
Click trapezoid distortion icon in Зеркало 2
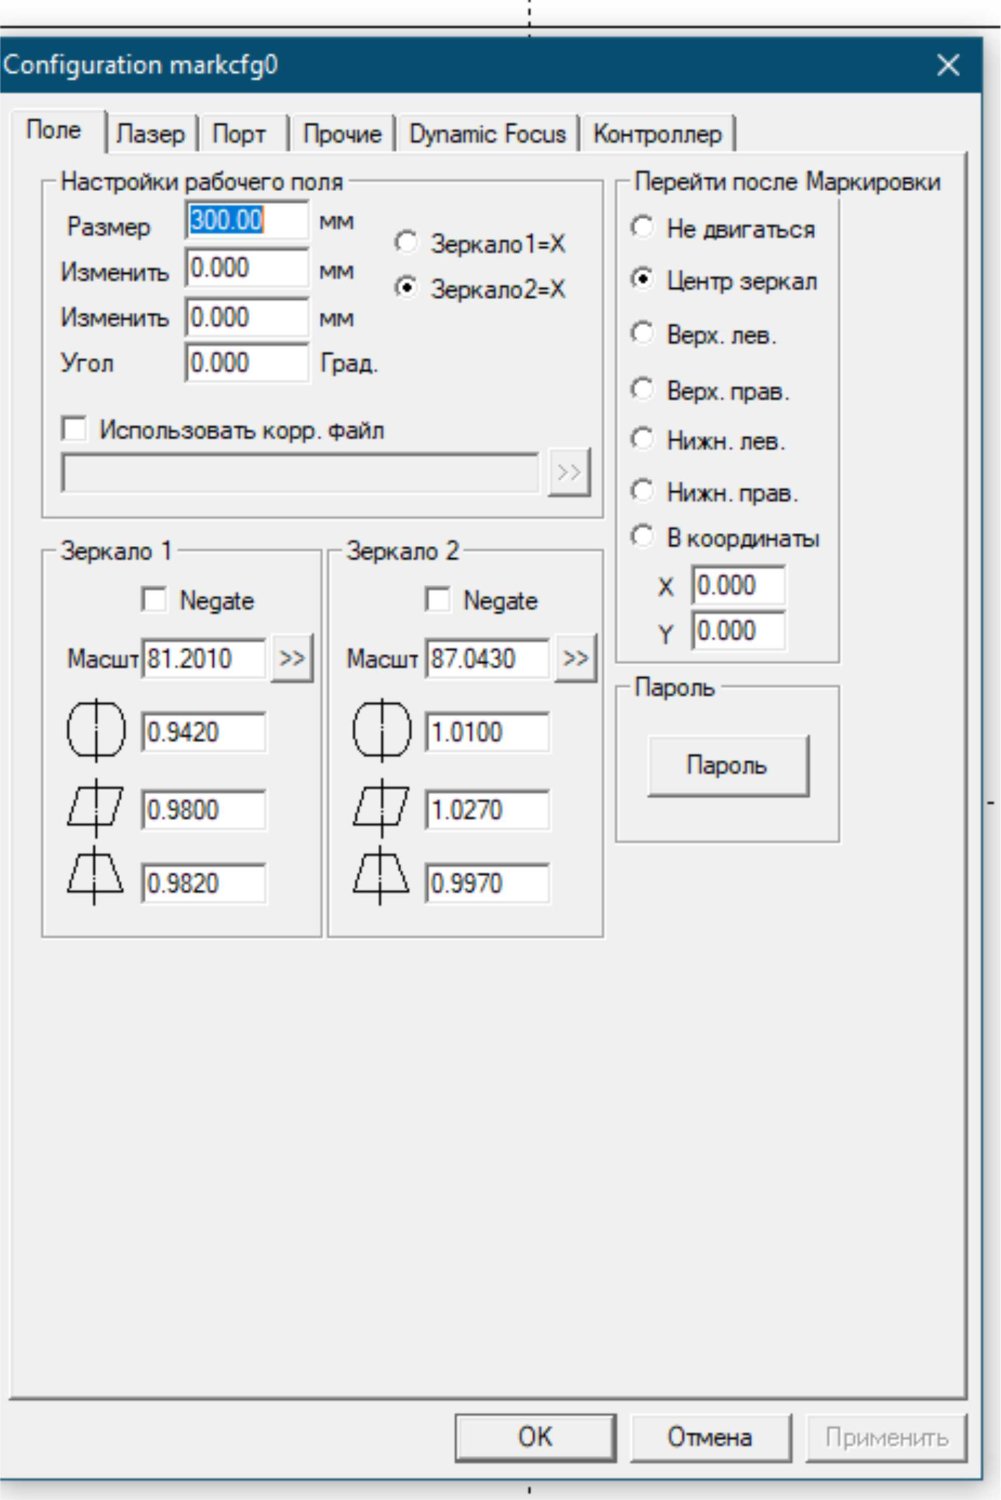click(x=381, y=878)
